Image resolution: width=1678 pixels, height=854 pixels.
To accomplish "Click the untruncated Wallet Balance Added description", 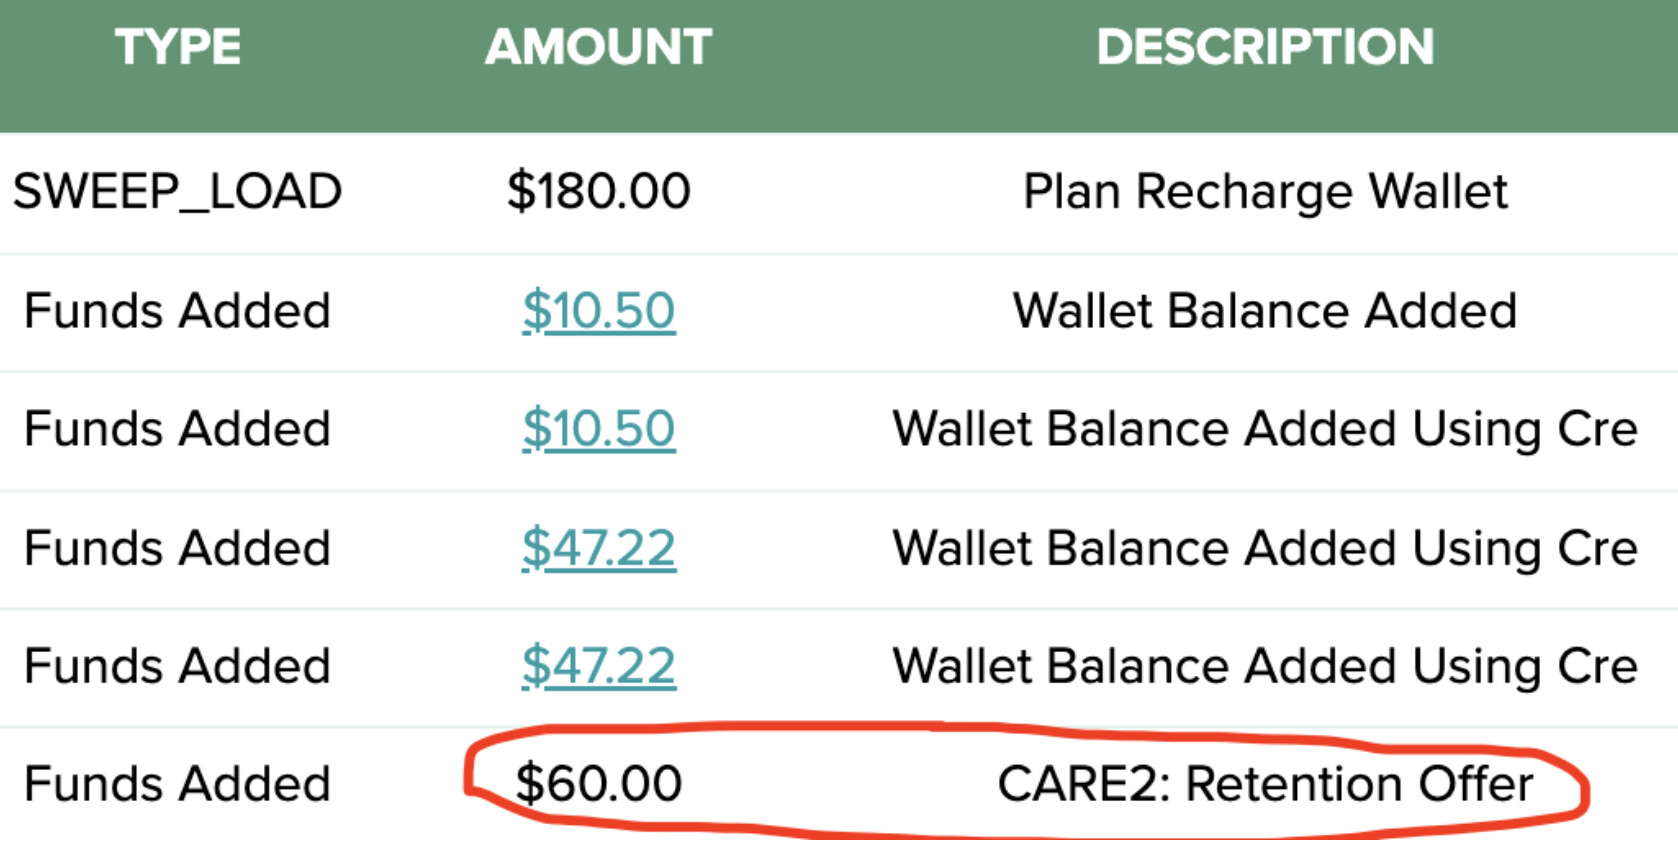I will [x=1265, y=310].
